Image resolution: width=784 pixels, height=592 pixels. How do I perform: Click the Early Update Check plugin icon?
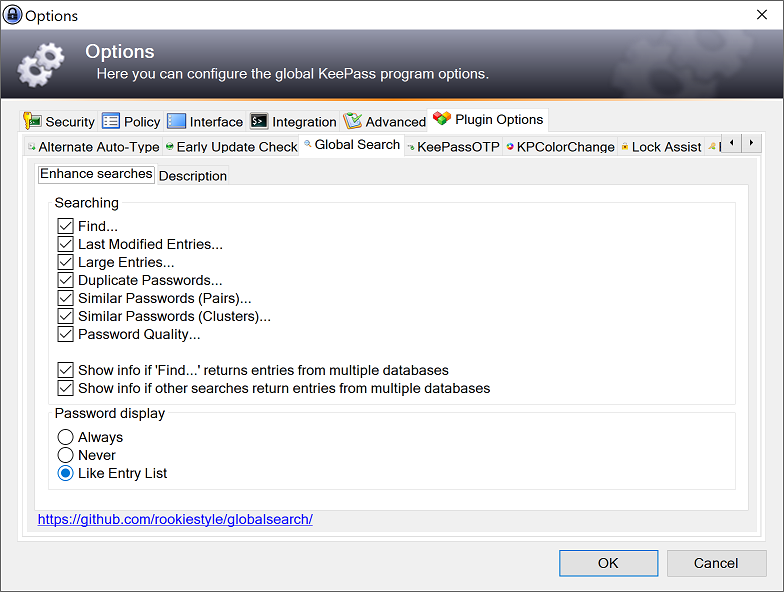click(170, 146)
